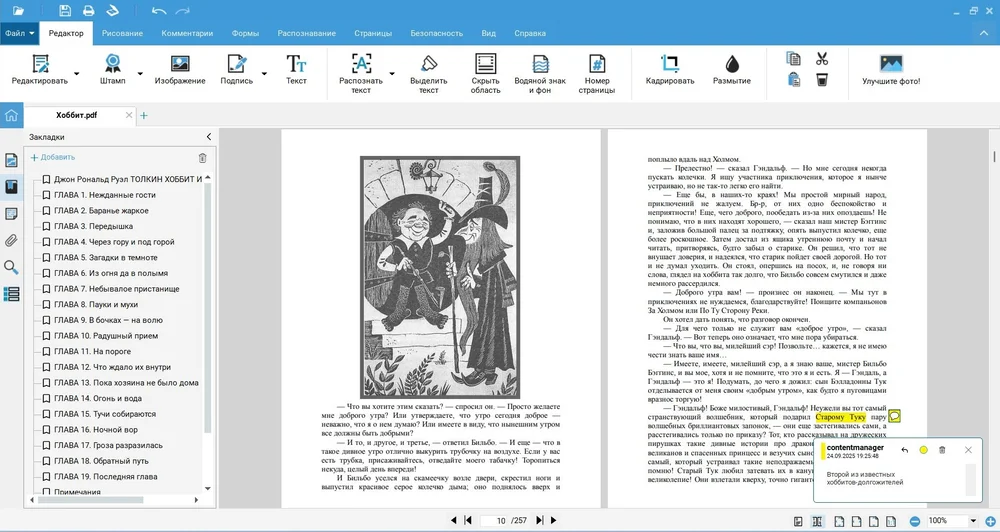Click the delete bin icon in ribbon
Image resolution: width=1000 pixels, height=532 pixels.
822,80
